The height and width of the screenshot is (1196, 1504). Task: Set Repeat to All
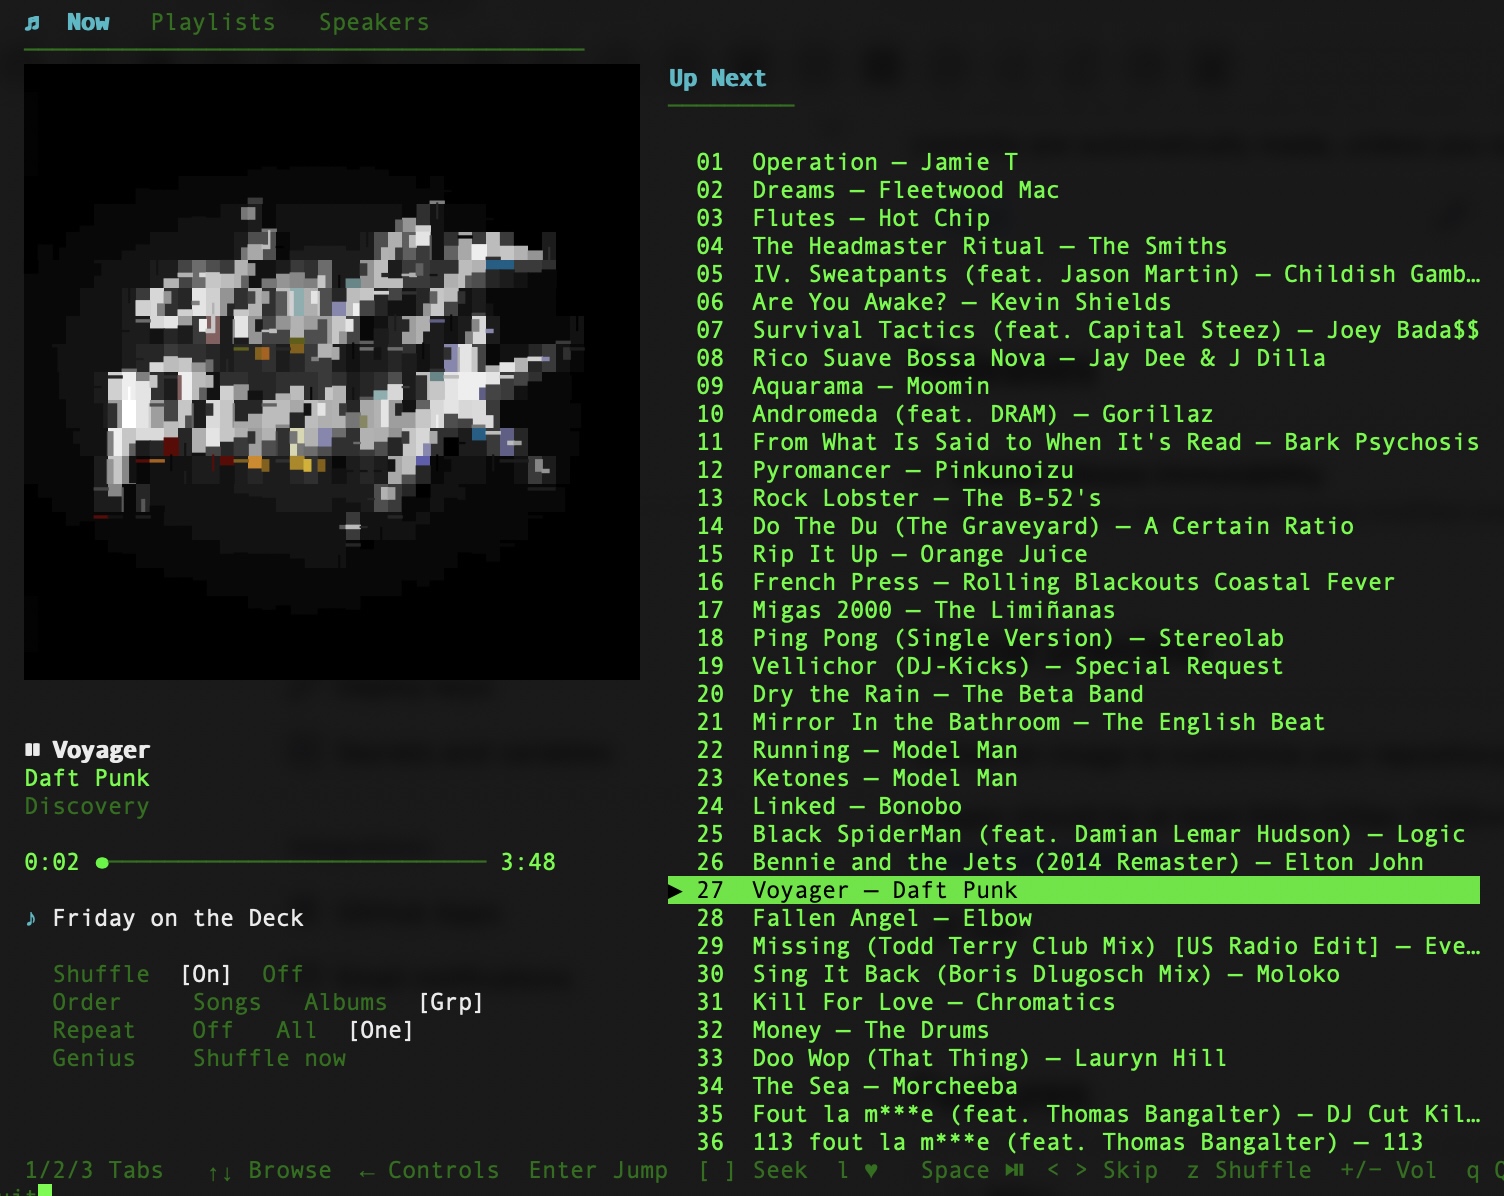296,1030
